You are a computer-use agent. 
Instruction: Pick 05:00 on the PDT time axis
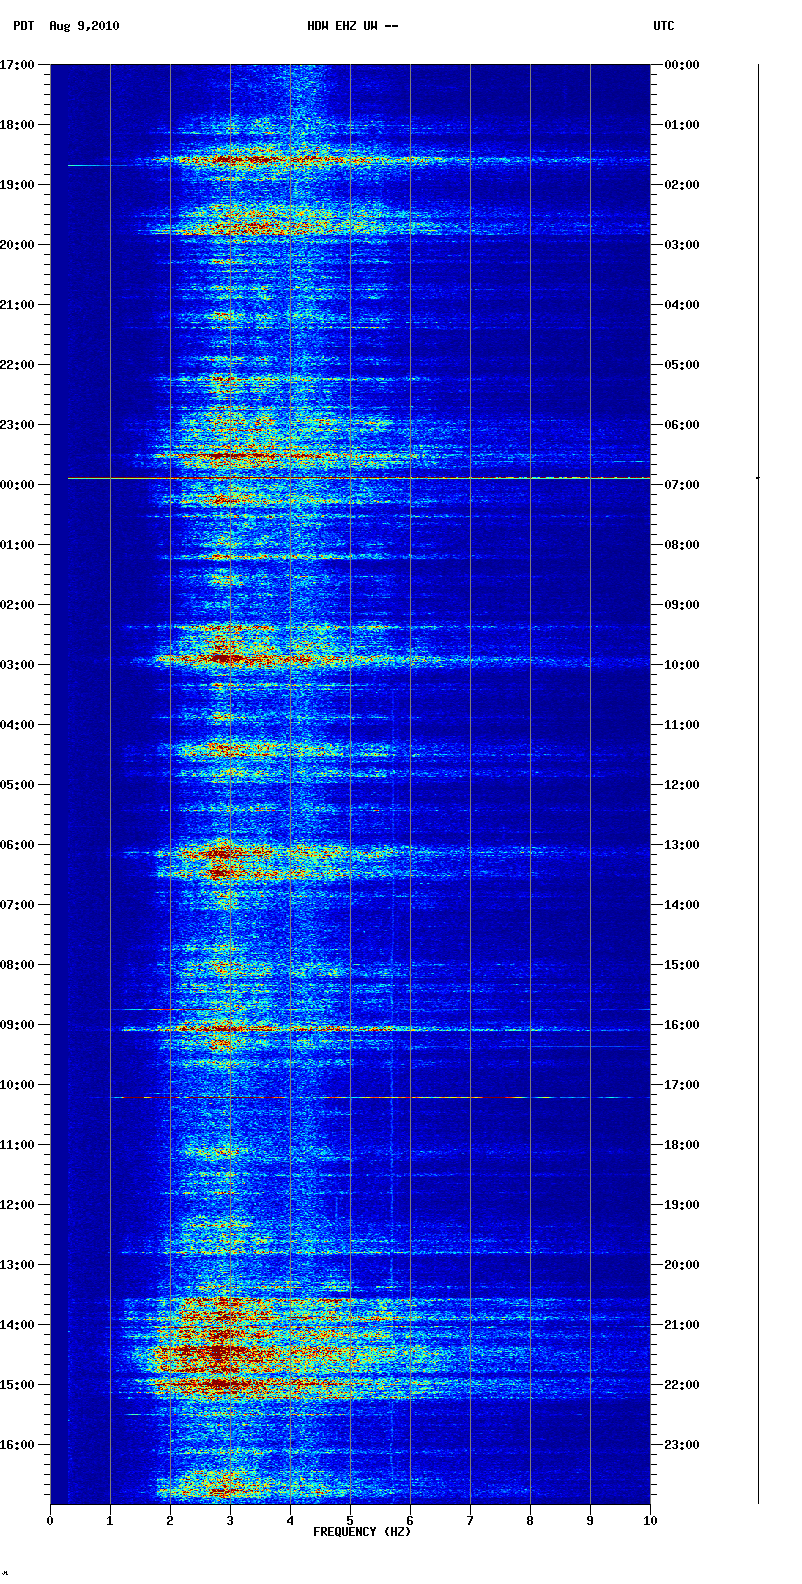coord(17,785)
